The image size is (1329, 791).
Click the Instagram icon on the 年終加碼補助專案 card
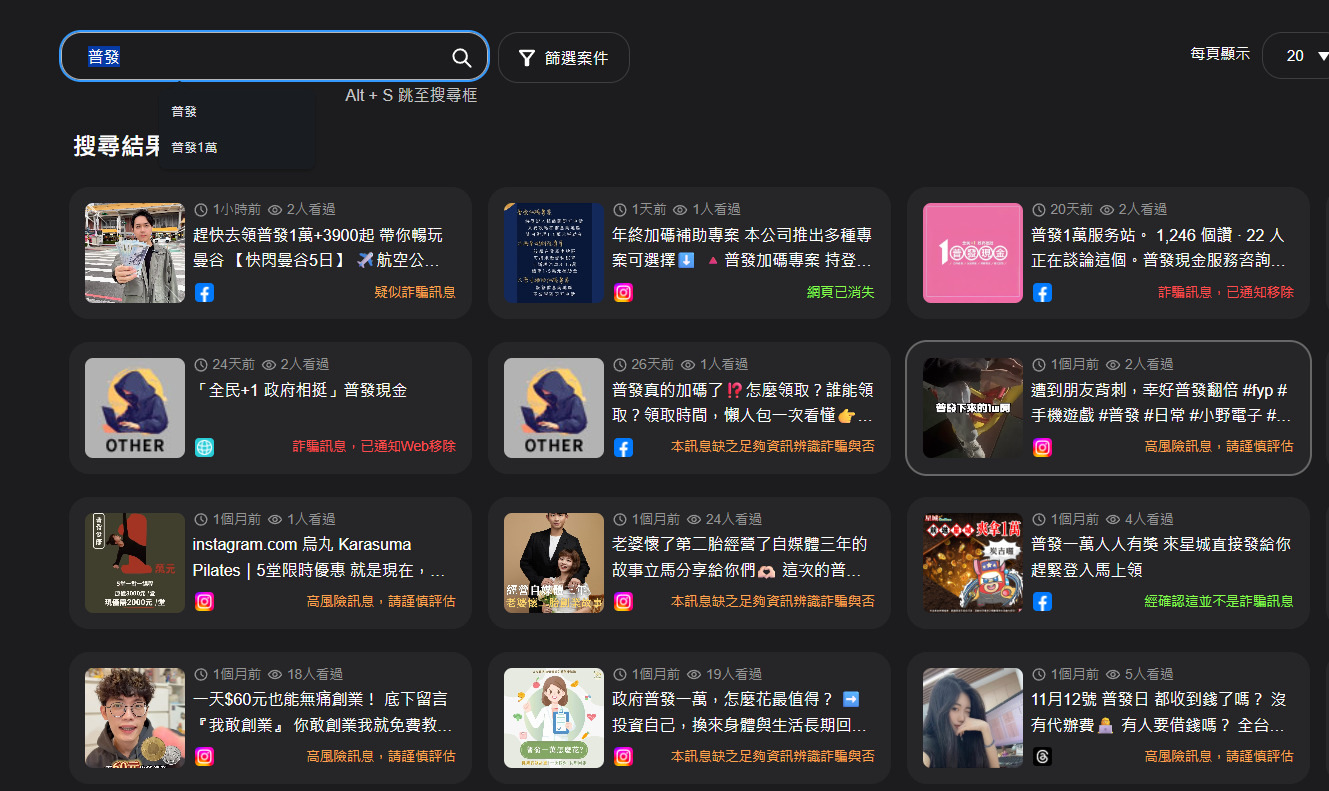623,293
